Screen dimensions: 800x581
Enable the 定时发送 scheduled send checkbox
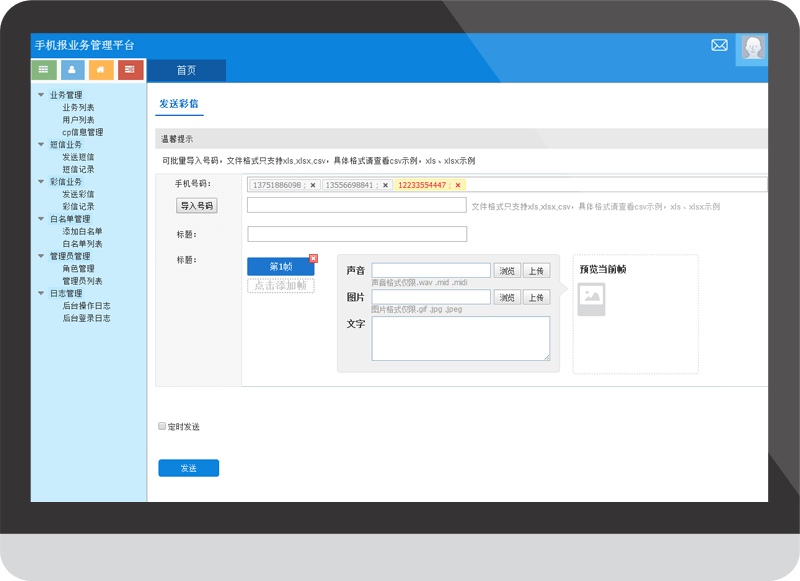click(x=162, y=426)
